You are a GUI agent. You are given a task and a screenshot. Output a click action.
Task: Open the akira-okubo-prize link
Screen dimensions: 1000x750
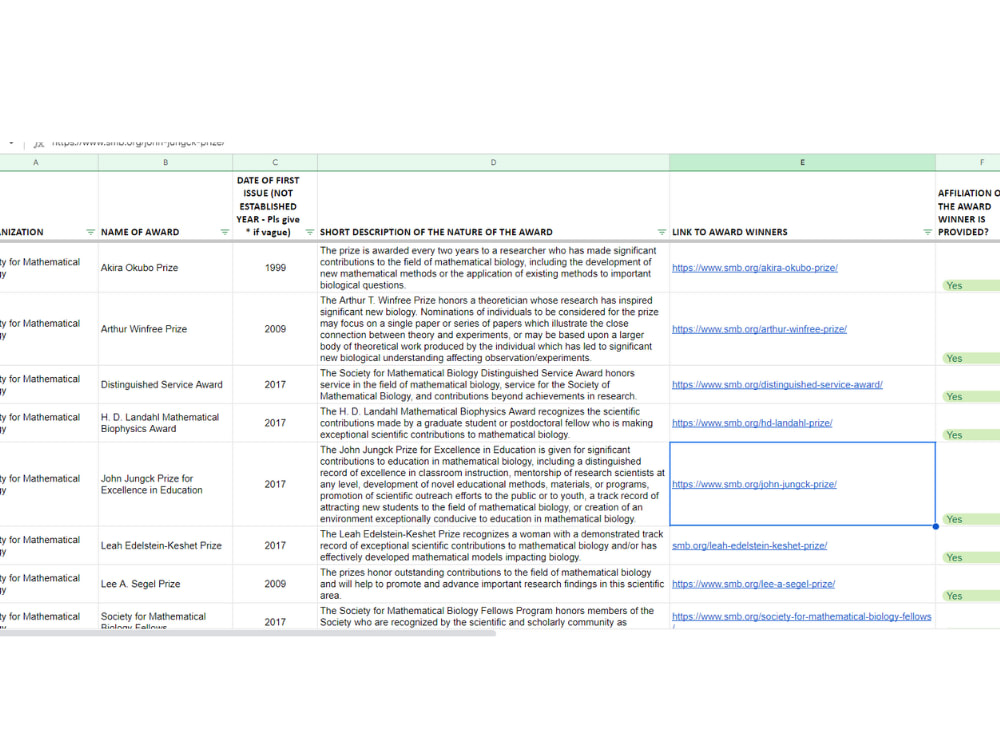(x=754, y=268)
